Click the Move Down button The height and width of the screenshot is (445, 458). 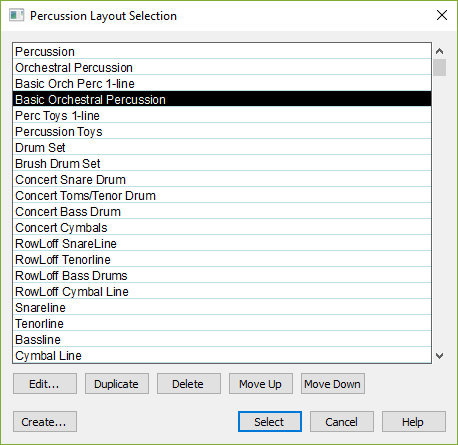(x=333, y=384)
